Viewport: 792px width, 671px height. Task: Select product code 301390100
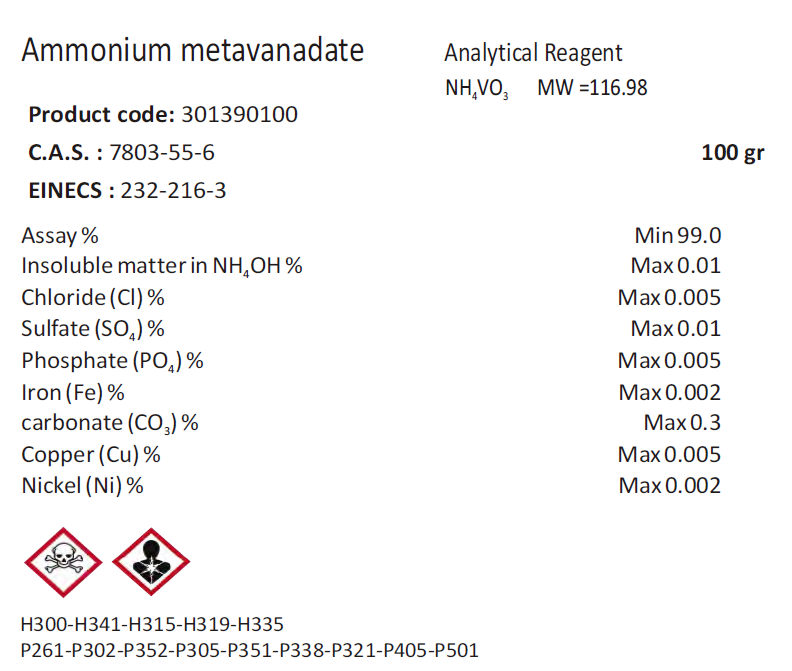pos(239,115)
